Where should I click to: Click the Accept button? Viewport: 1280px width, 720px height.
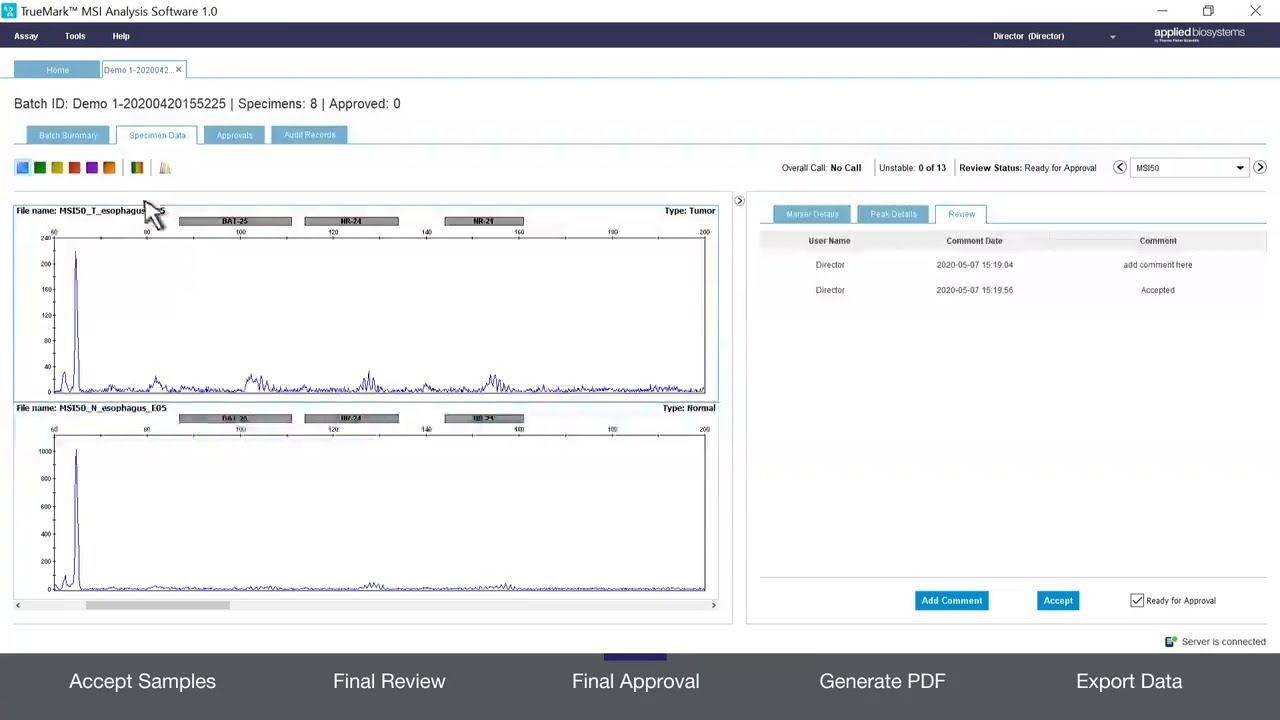1058,601
